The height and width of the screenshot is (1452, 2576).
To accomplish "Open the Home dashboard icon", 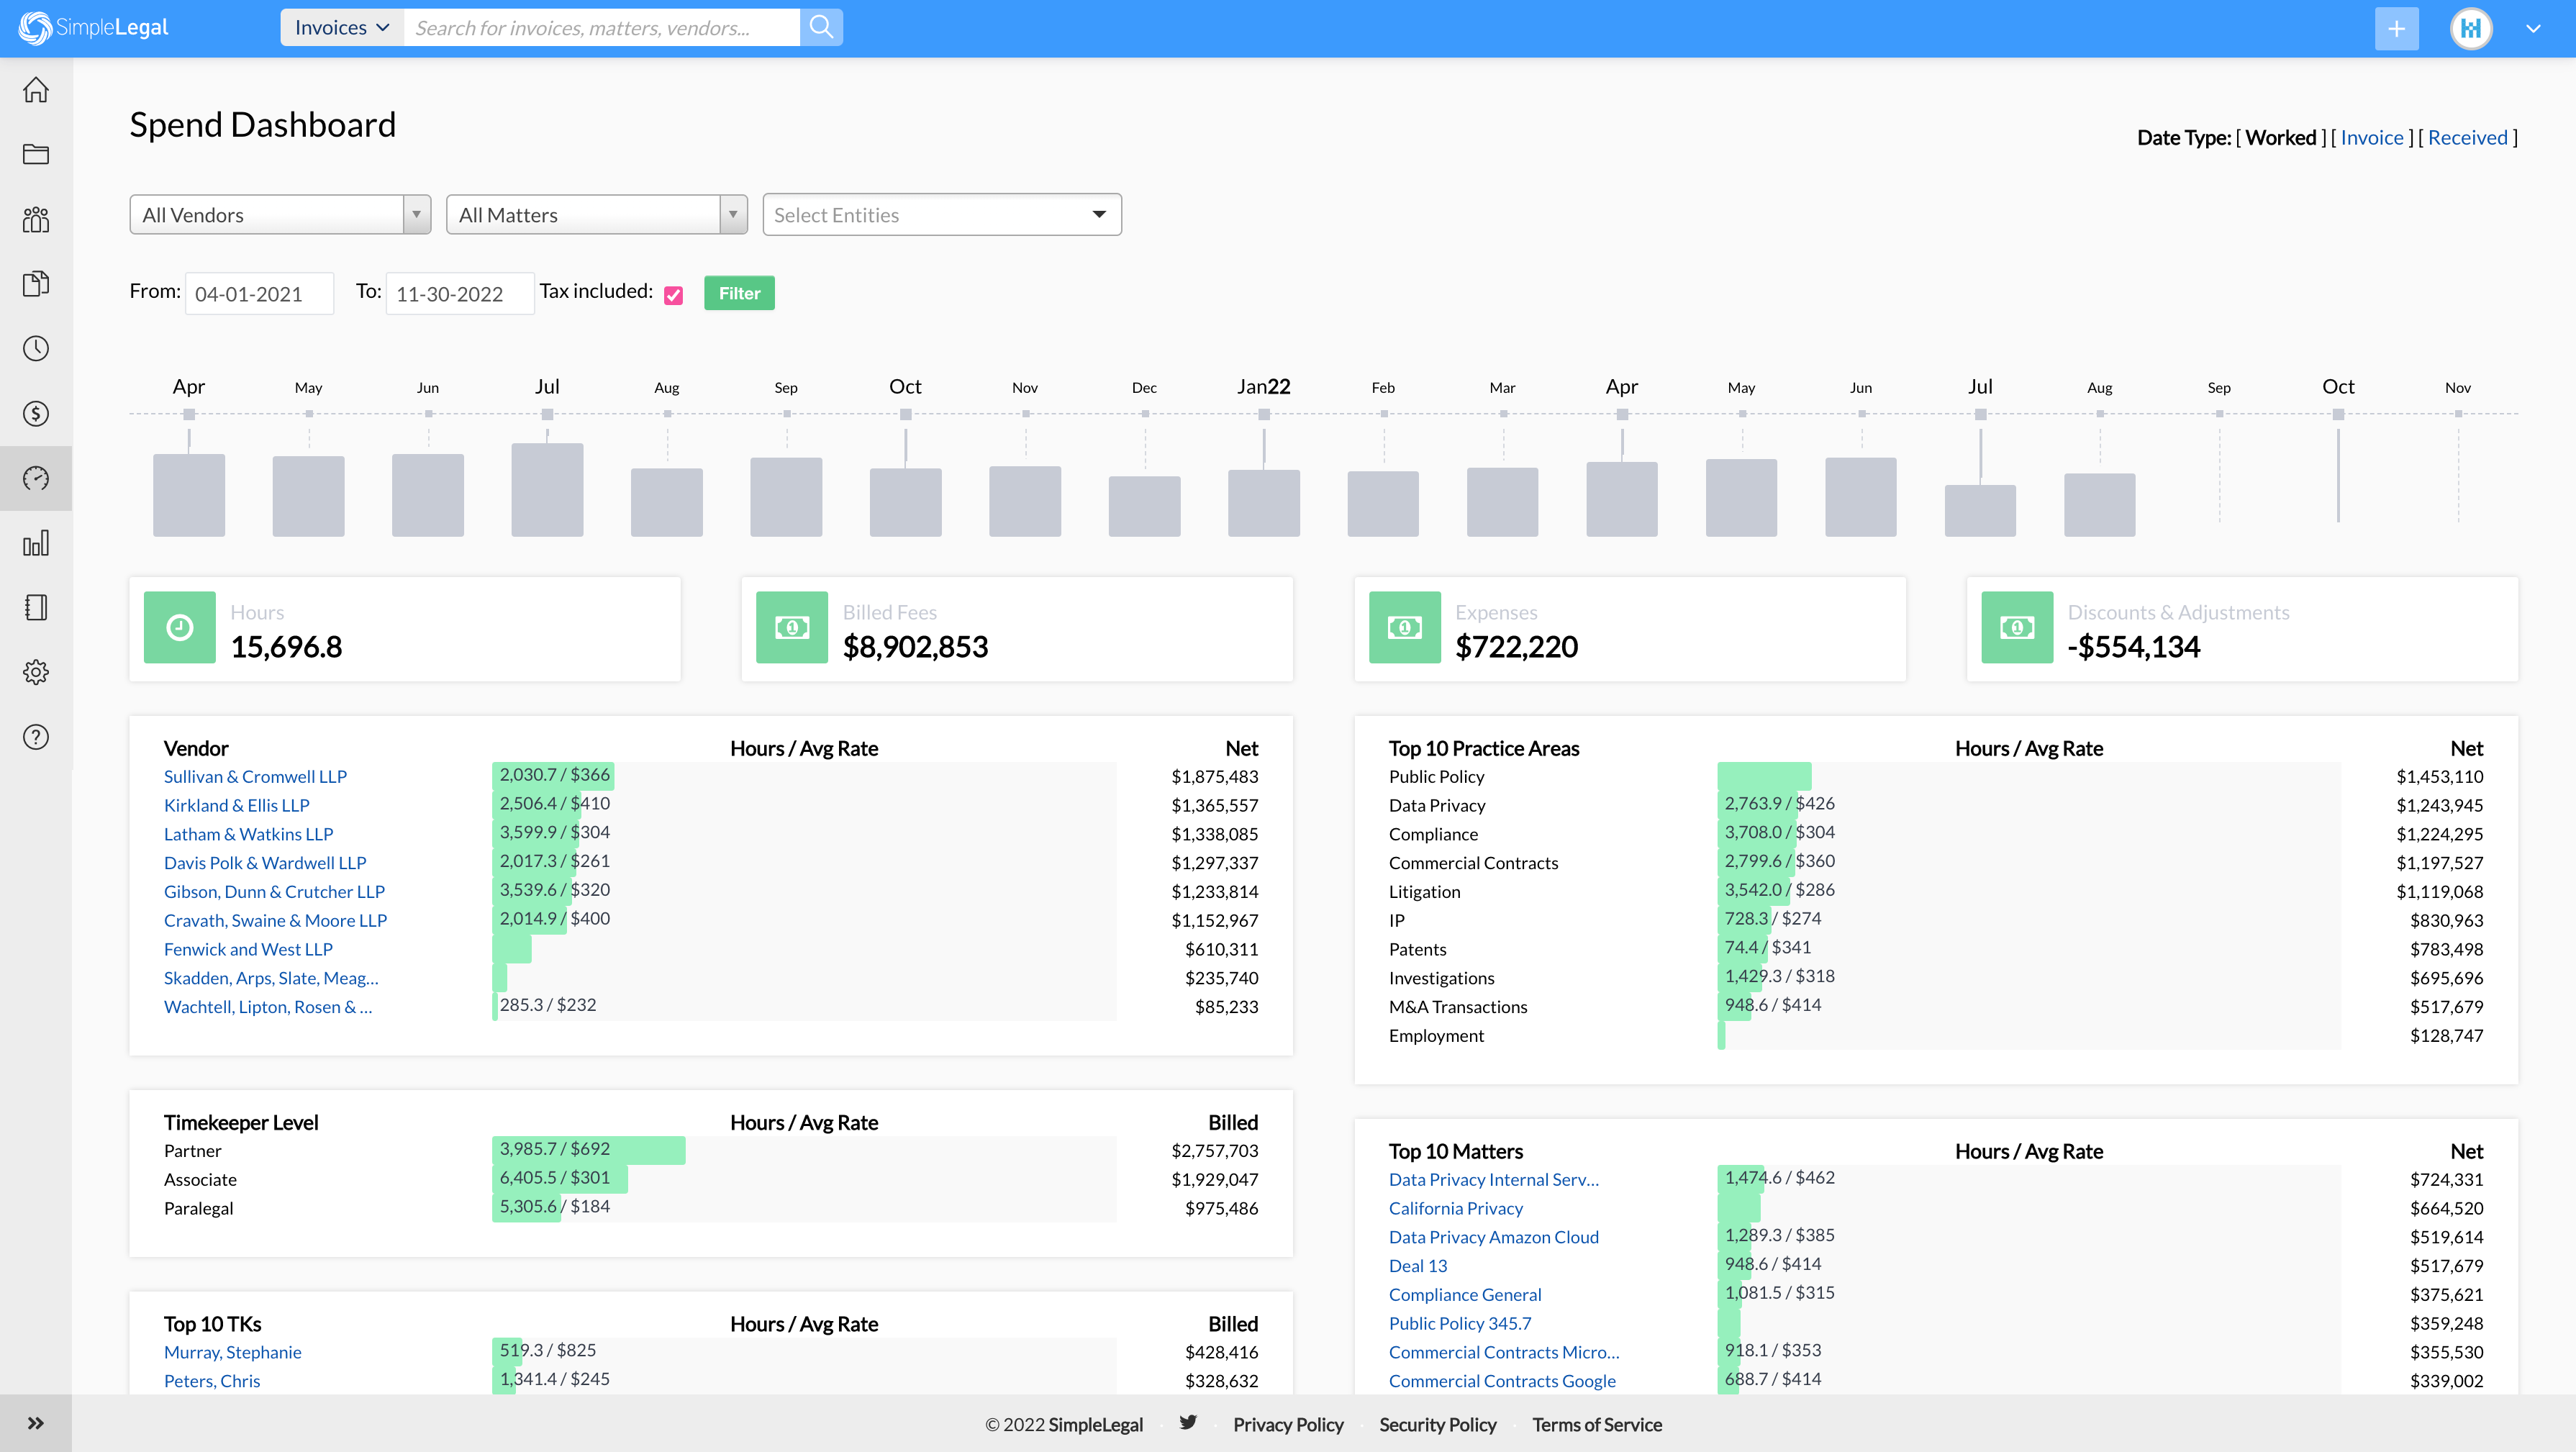I will 36,89.
